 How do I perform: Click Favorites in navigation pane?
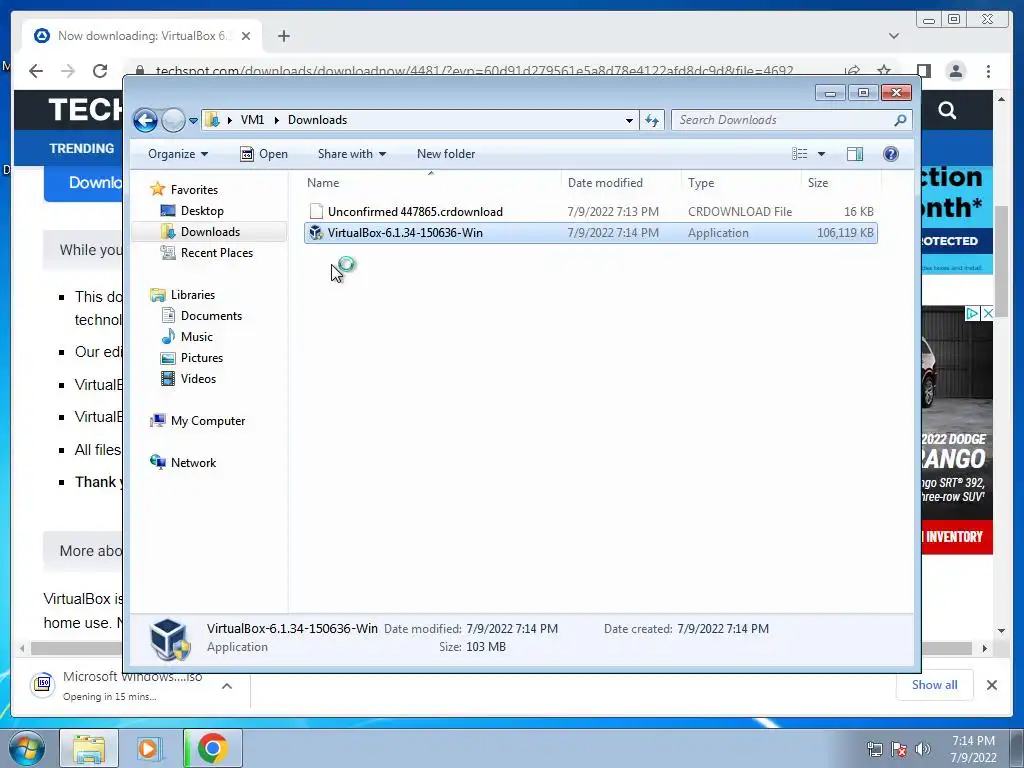click(x=194, y=190)
